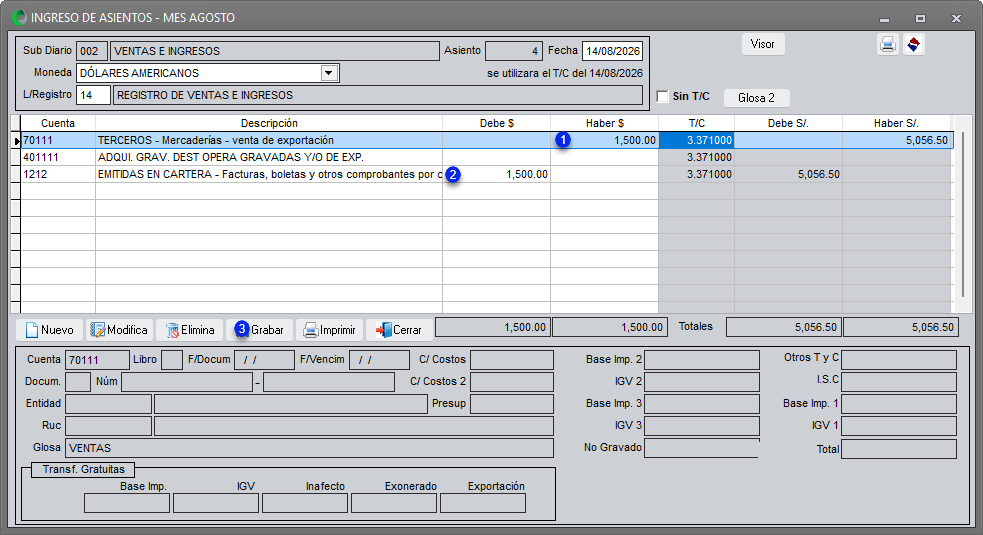983x535 pixels.
Task: Click Debe S/. value 5,056.50 in 1212 row
Action: pos(818,174)
